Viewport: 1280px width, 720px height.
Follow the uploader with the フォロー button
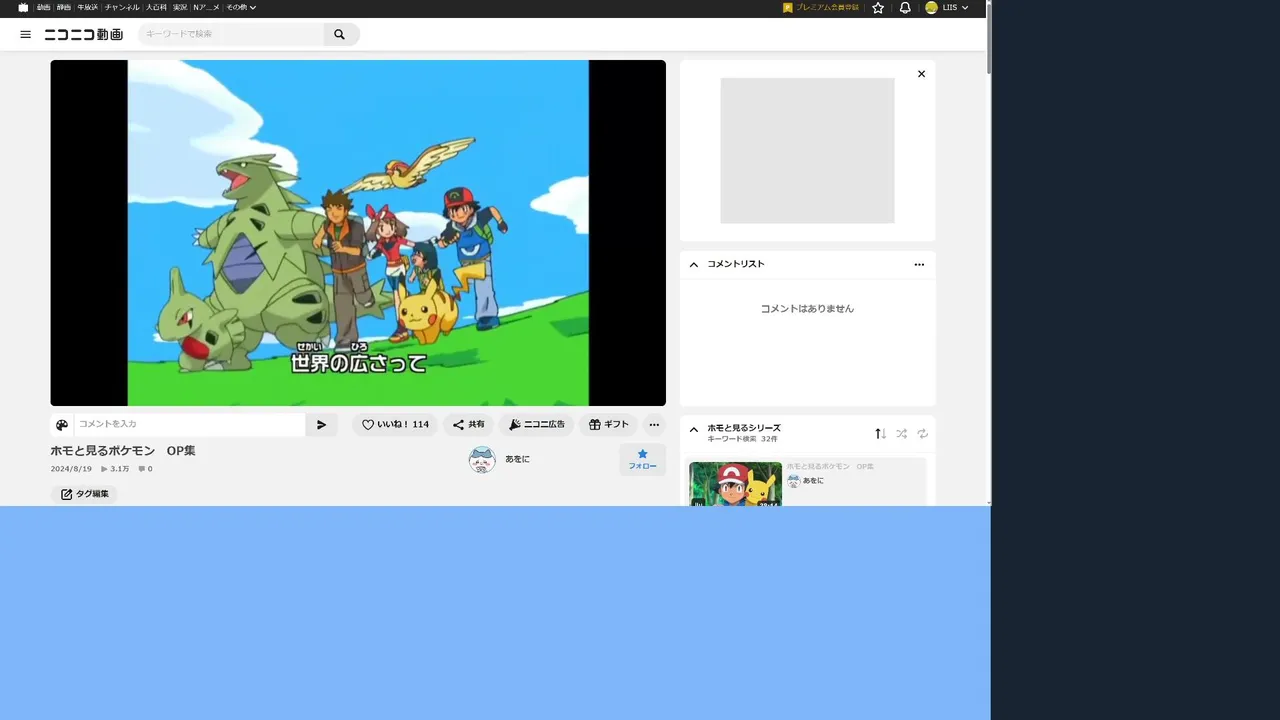pyautogui.click(x=642, y=459)
